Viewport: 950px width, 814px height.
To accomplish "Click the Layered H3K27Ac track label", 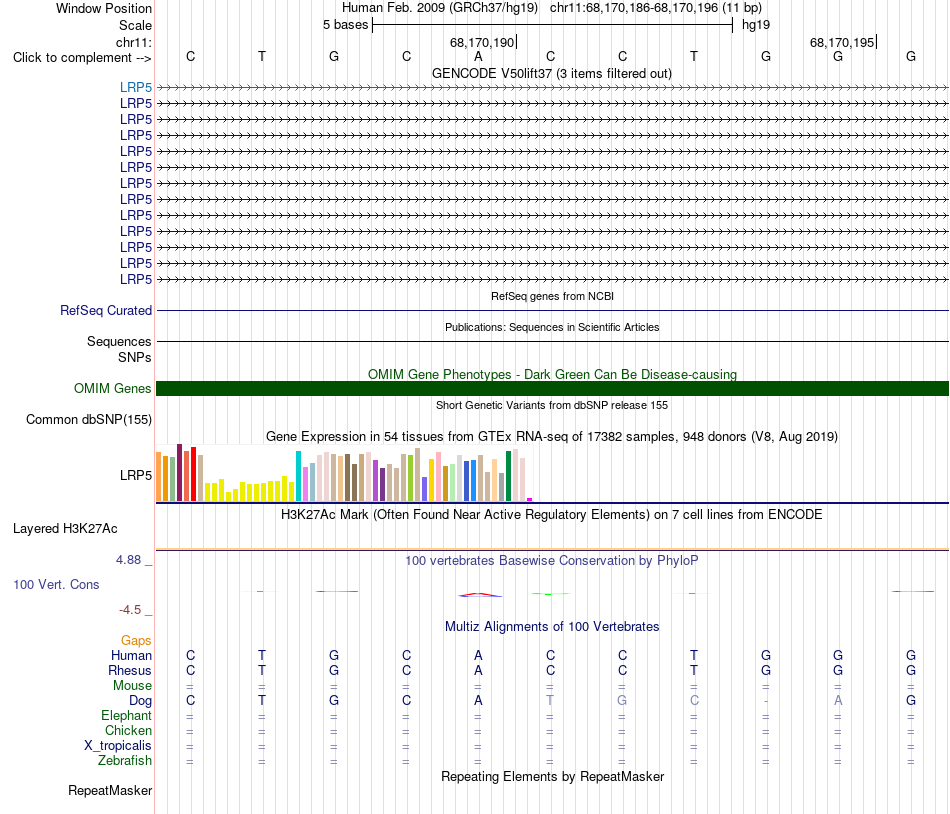I will tap(65, 528).
